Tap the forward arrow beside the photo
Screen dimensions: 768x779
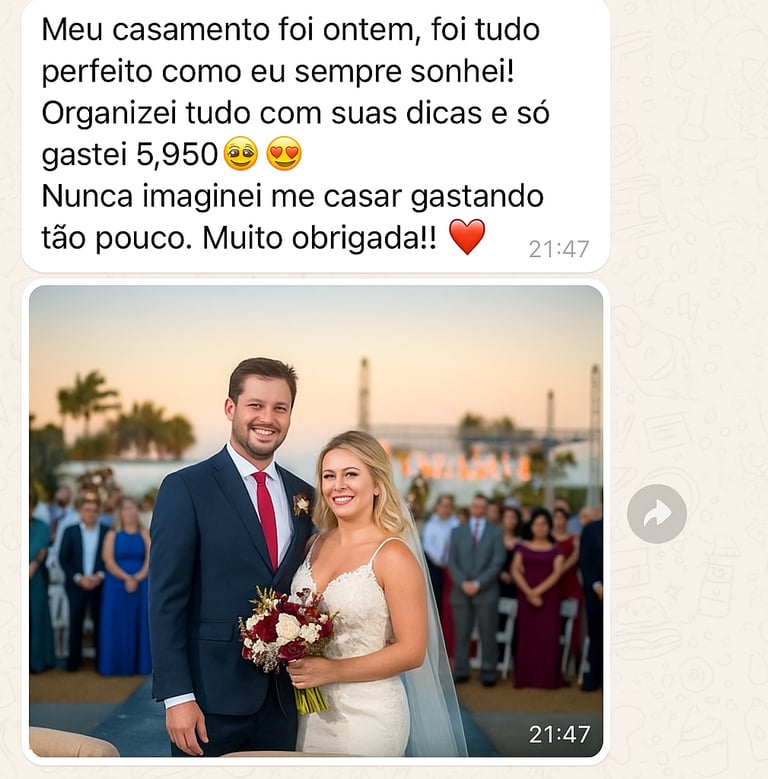click(x=657, y=514)
